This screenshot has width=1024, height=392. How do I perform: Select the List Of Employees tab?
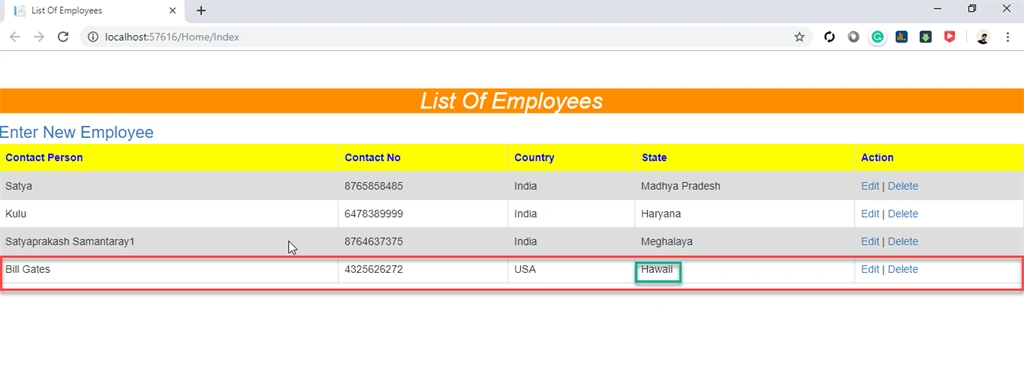tap(94, 11)
